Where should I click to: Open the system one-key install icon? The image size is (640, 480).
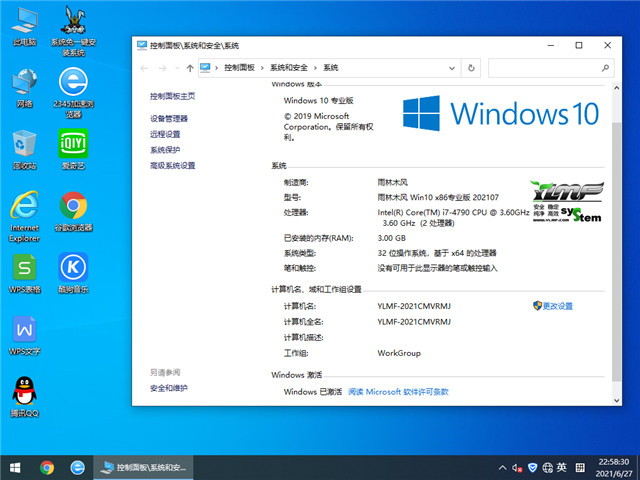[x=73, y=32]
